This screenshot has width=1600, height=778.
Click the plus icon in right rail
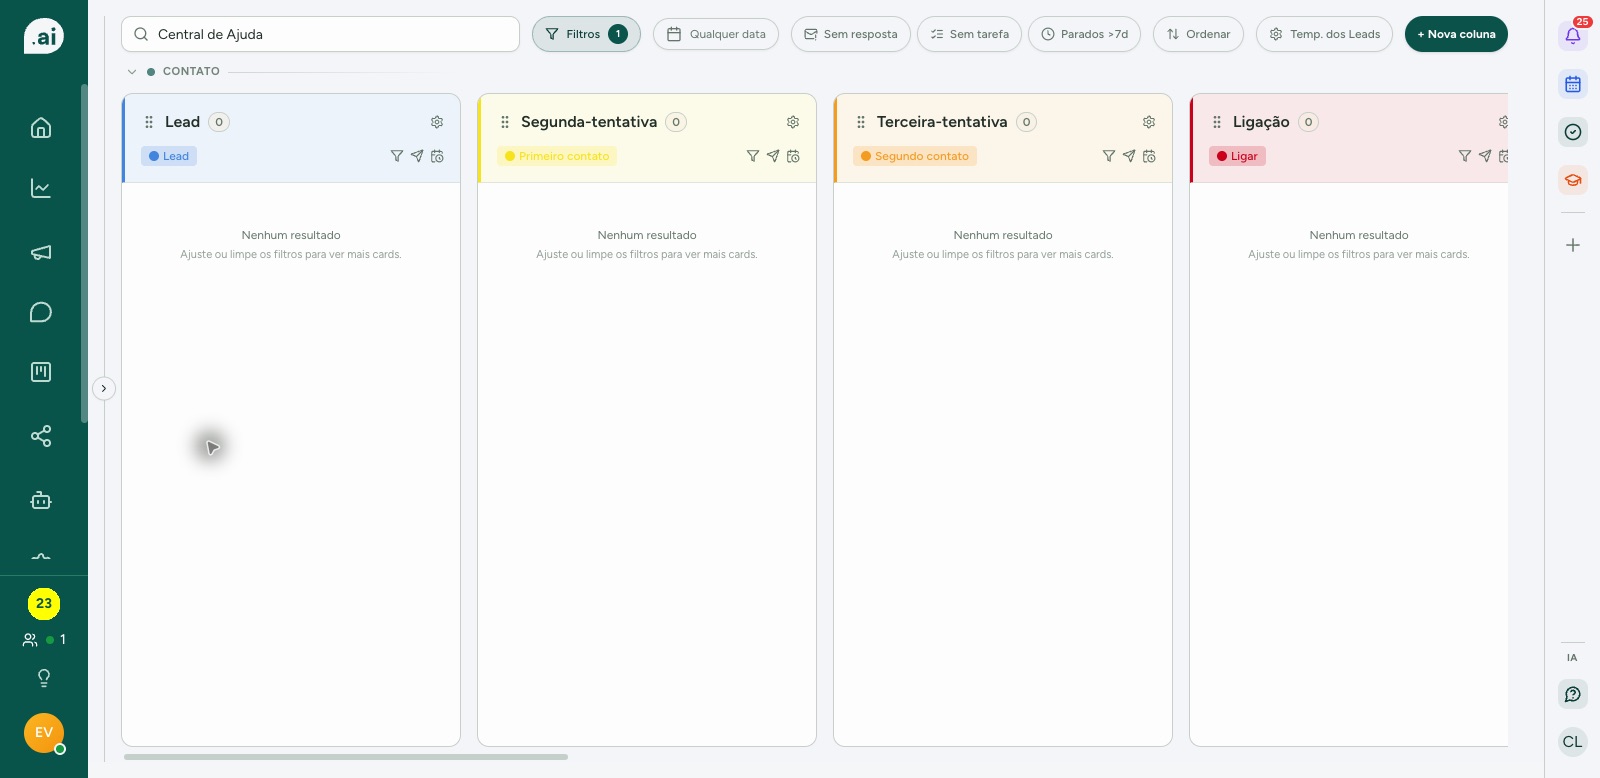1573,245
